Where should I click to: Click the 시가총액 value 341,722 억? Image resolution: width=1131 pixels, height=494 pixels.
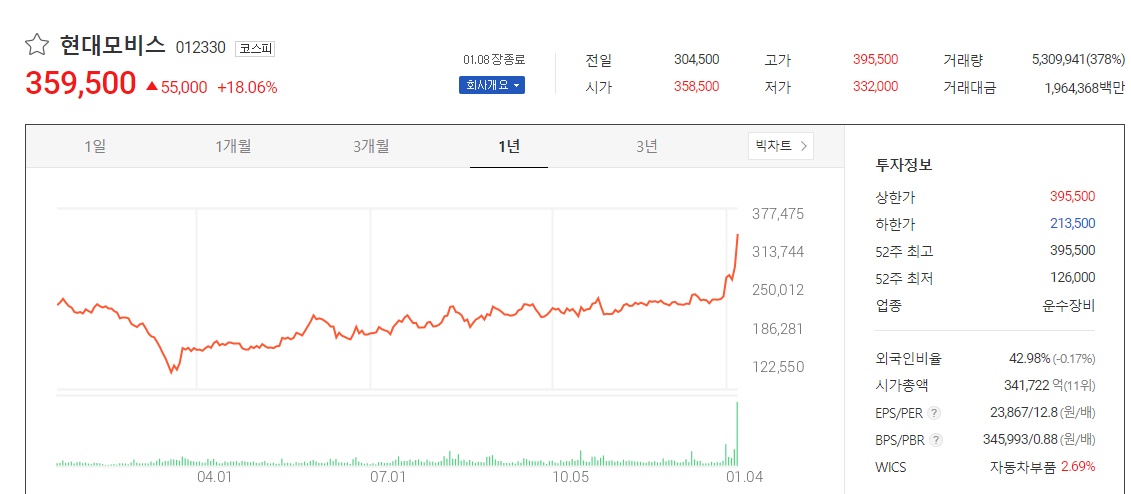tap(1032, 386)
